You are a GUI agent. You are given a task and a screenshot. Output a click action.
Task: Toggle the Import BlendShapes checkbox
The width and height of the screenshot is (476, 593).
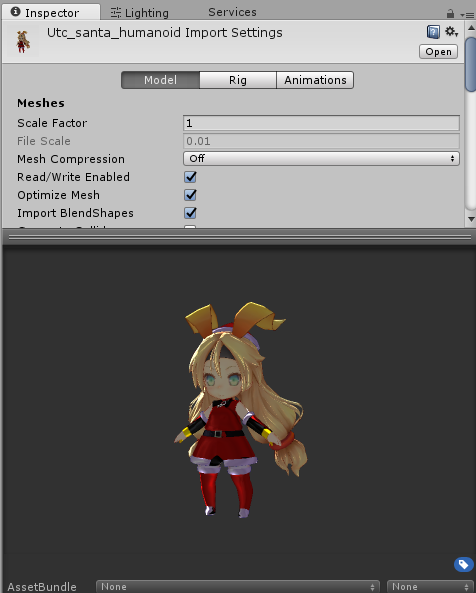[x=190, y=213]
